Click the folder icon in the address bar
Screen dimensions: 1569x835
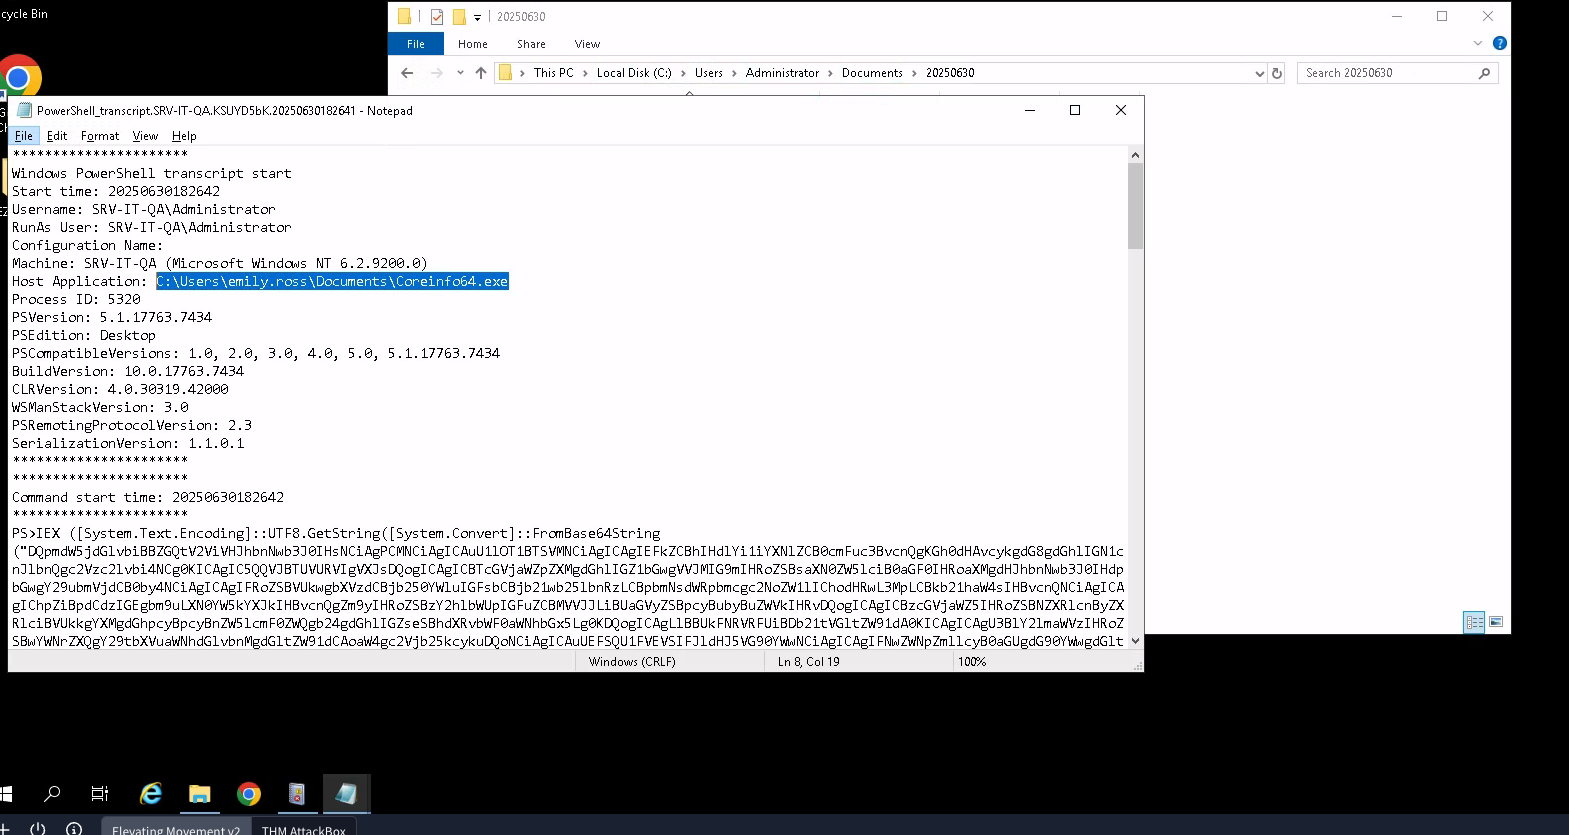pyautogui.click(x=506, y=73)
